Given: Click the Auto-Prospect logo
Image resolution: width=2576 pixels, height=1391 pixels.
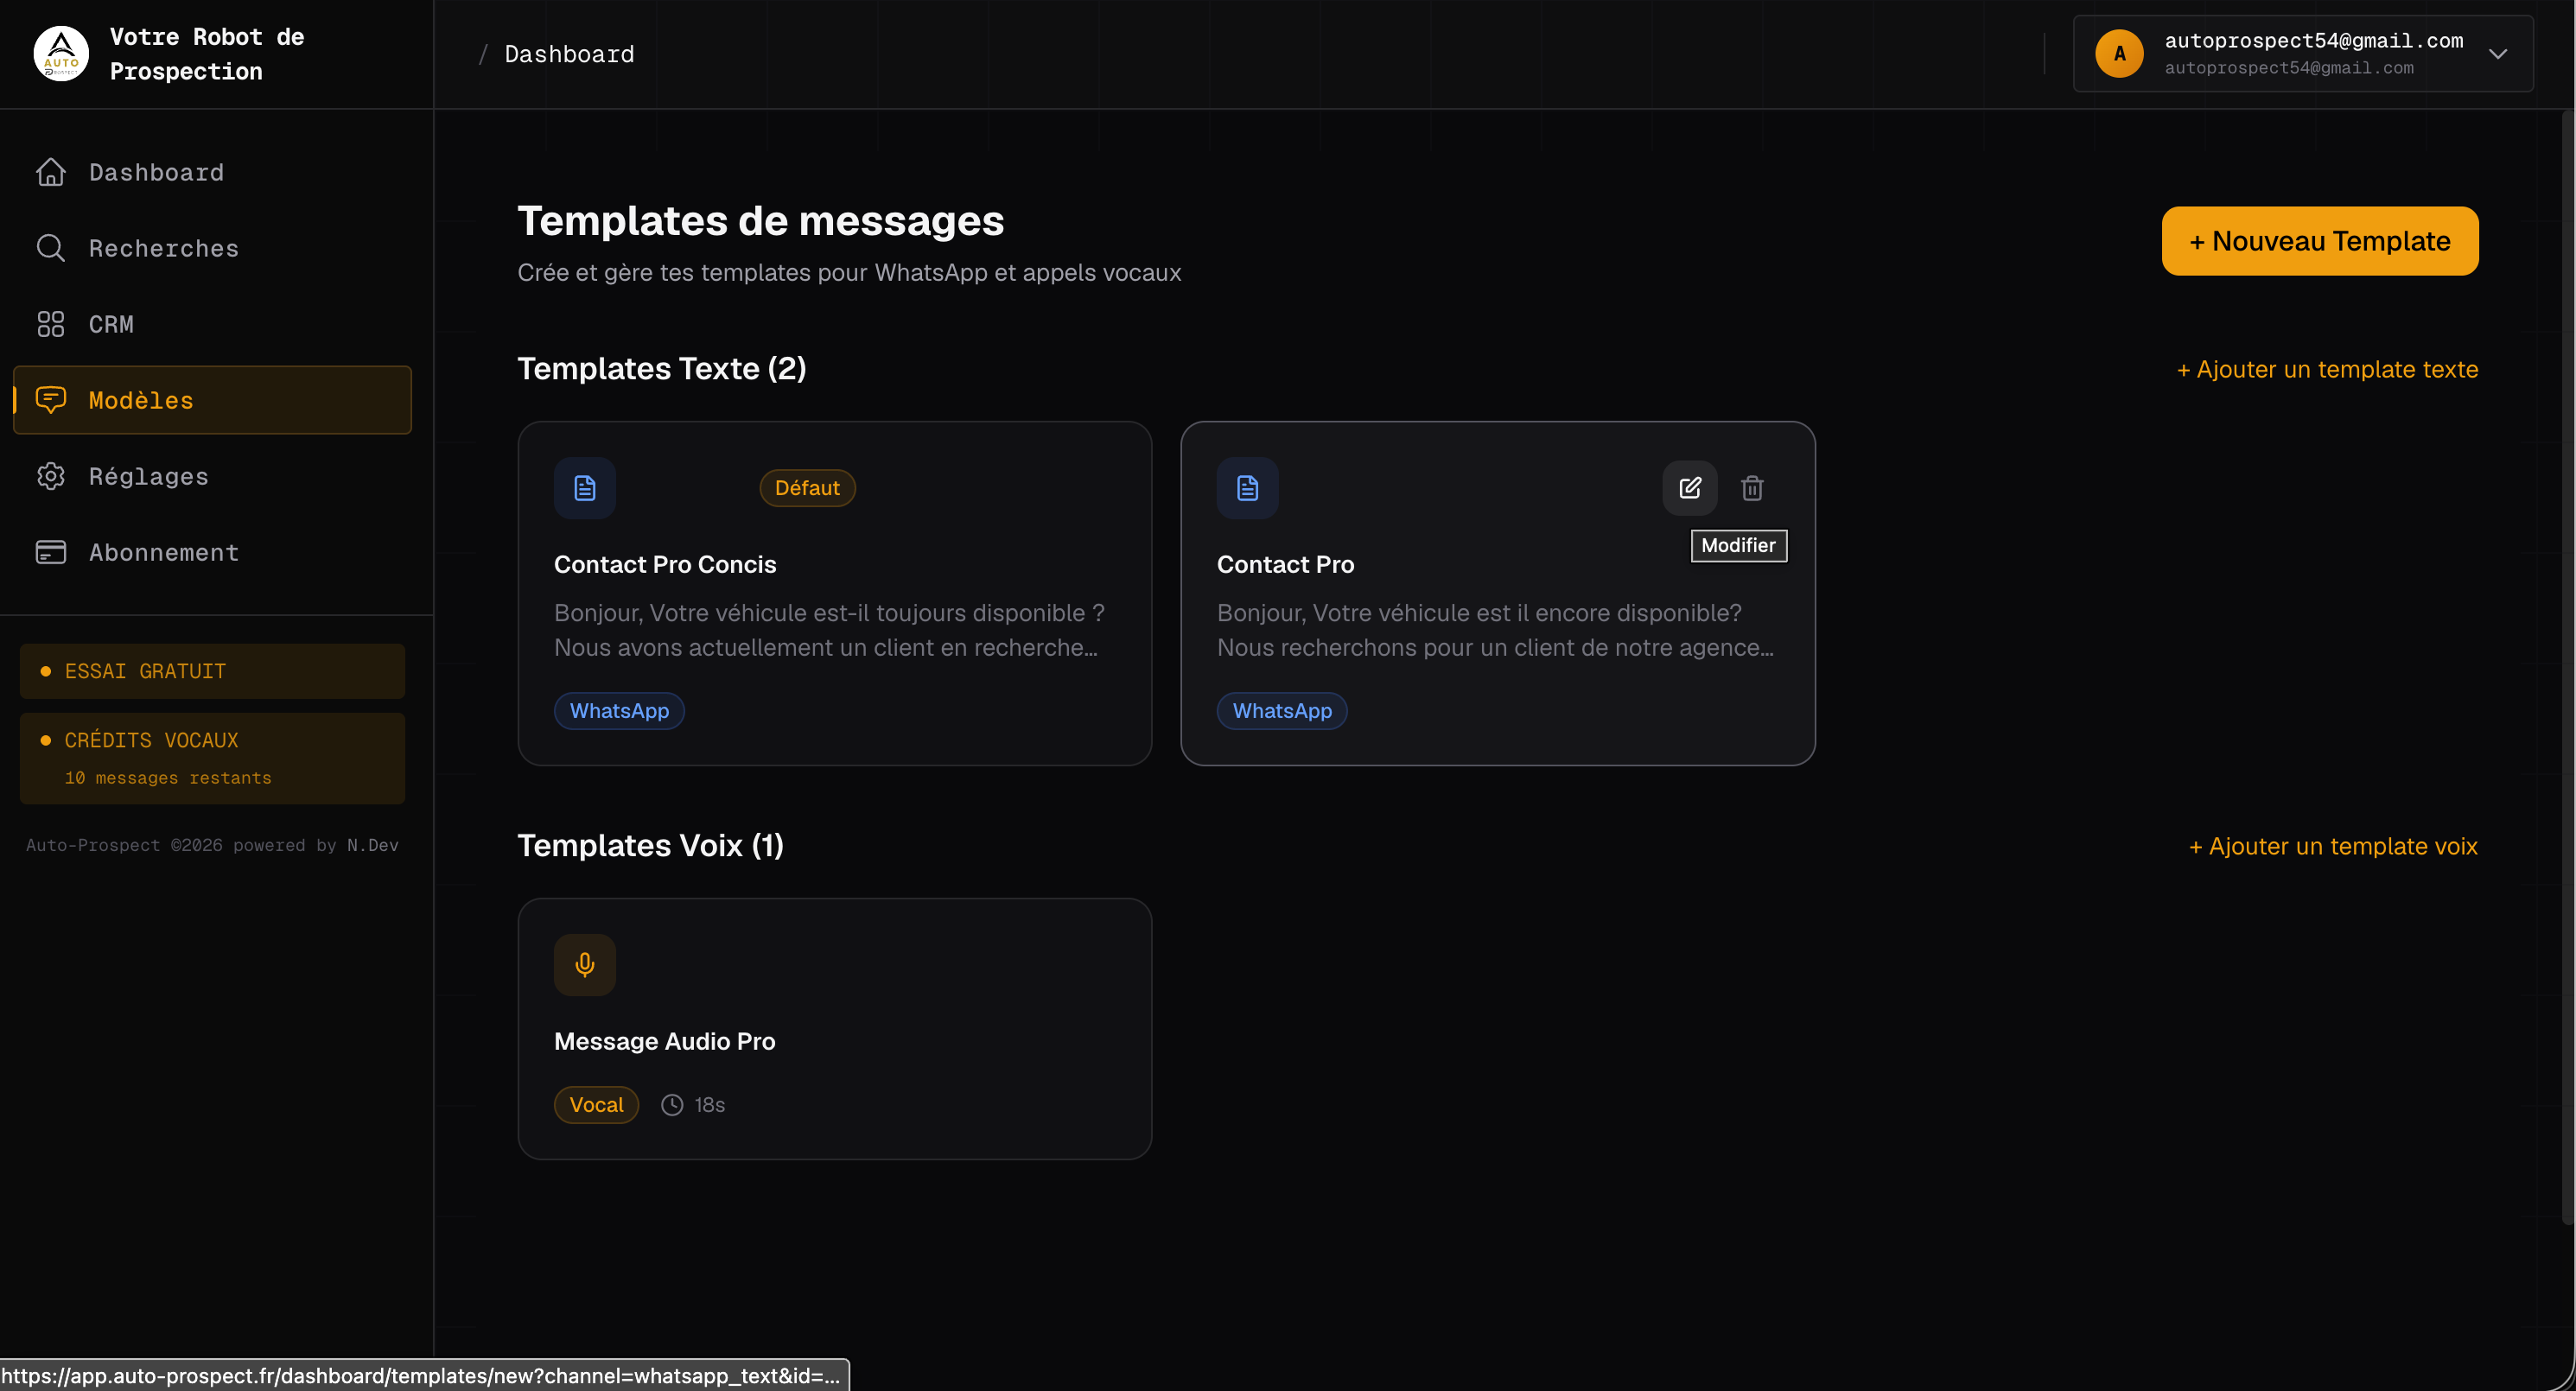Looking at the screenshot, I should [61, 54].
